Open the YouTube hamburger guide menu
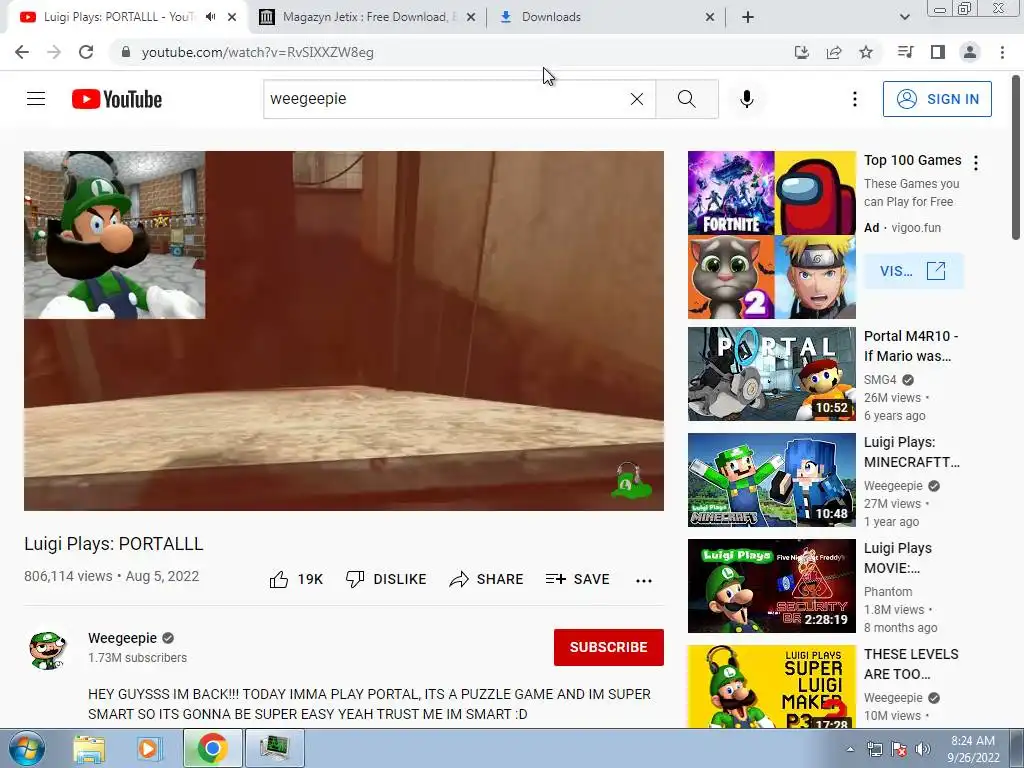1024x768 pixels. [36, 99]
